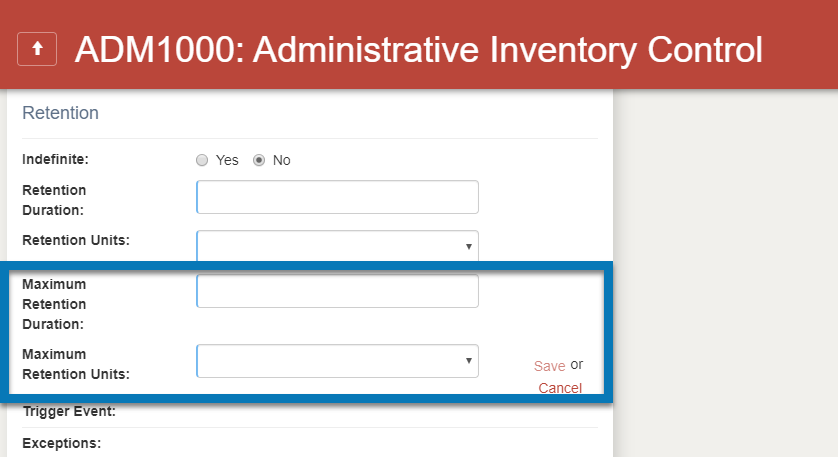
Task: Click the Retention section heading
Action: click(60, 113)
